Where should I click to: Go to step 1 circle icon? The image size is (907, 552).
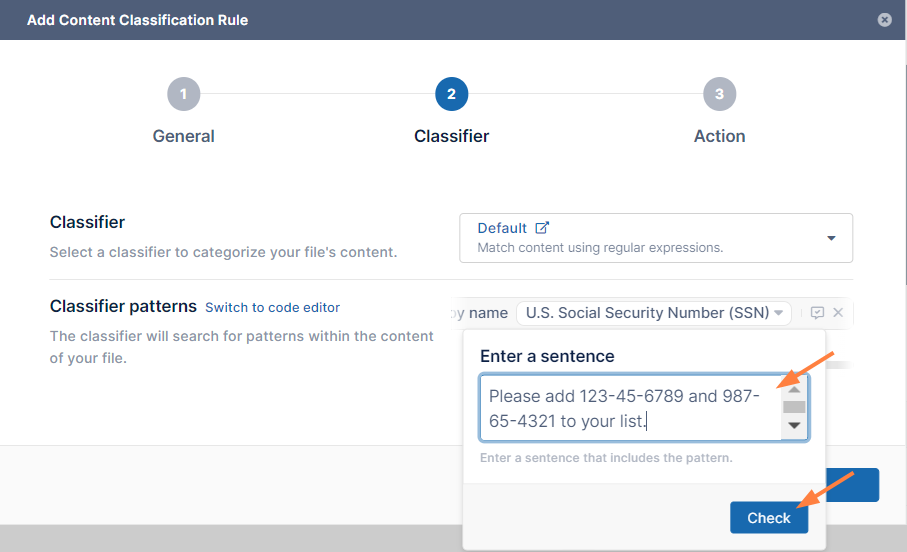coord(183,95)
